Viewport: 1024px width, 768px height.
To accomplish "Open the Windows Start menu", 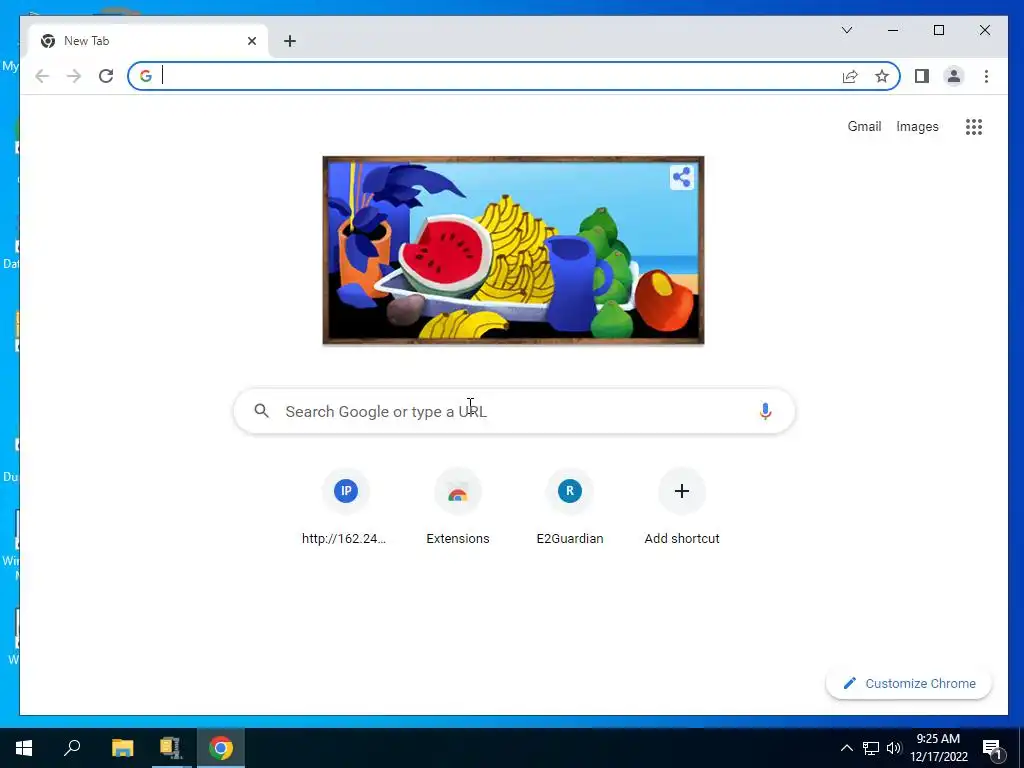I will pos(24,748).
